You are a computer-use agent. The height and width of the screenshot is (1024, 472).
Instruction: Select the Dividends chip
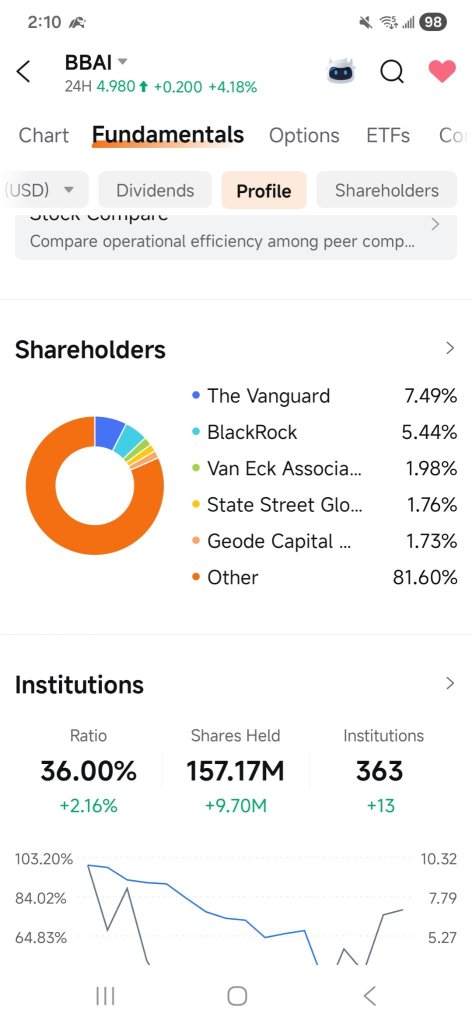click(x=155, y=190)
